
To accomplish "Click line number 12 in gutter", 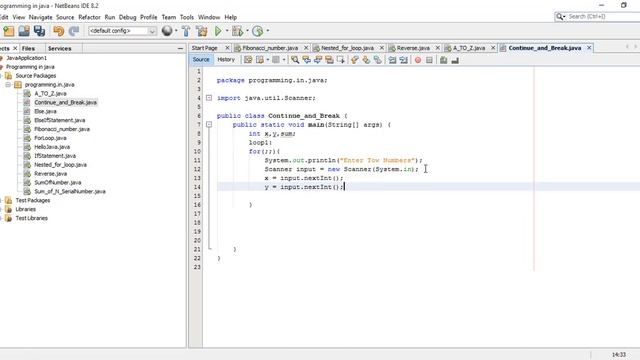I will 198,169.
